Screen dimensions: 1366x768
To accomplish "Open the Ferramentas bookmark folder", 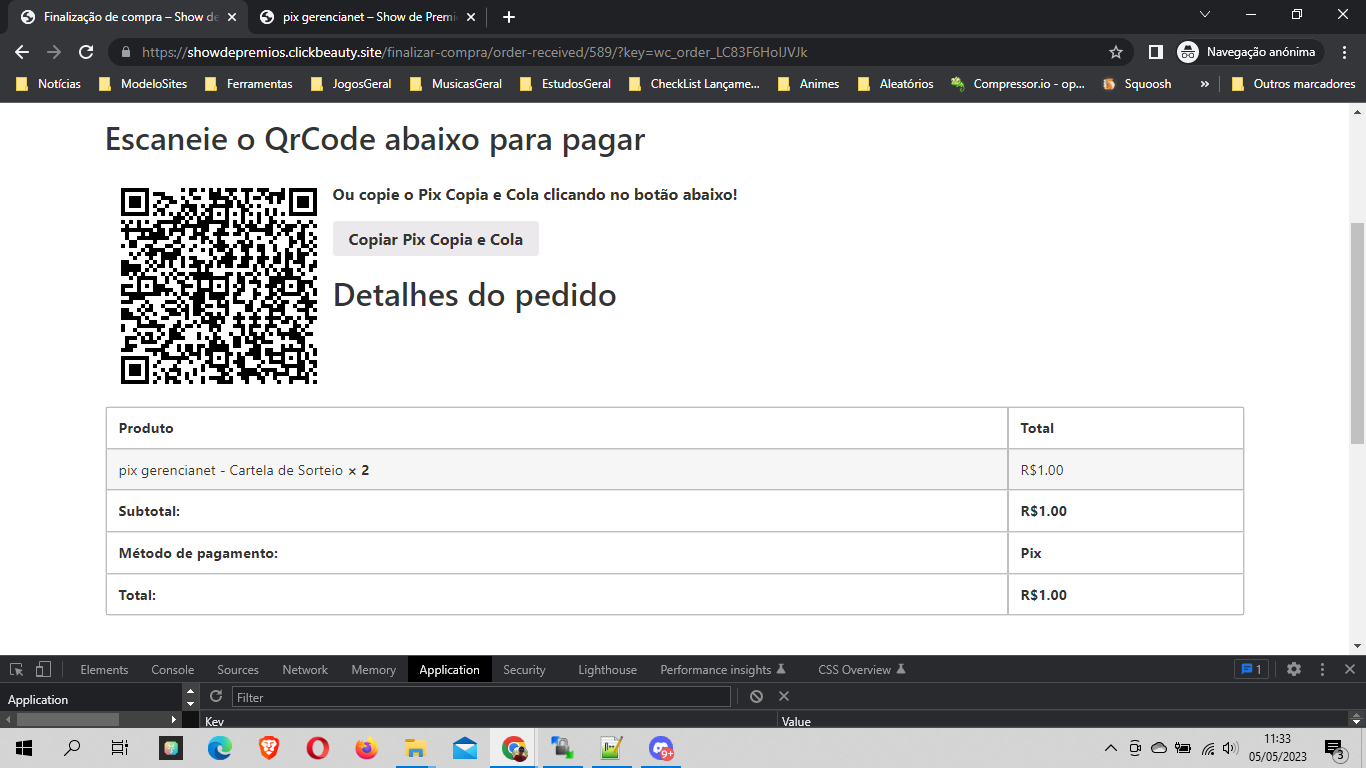I will coord(249,84).
